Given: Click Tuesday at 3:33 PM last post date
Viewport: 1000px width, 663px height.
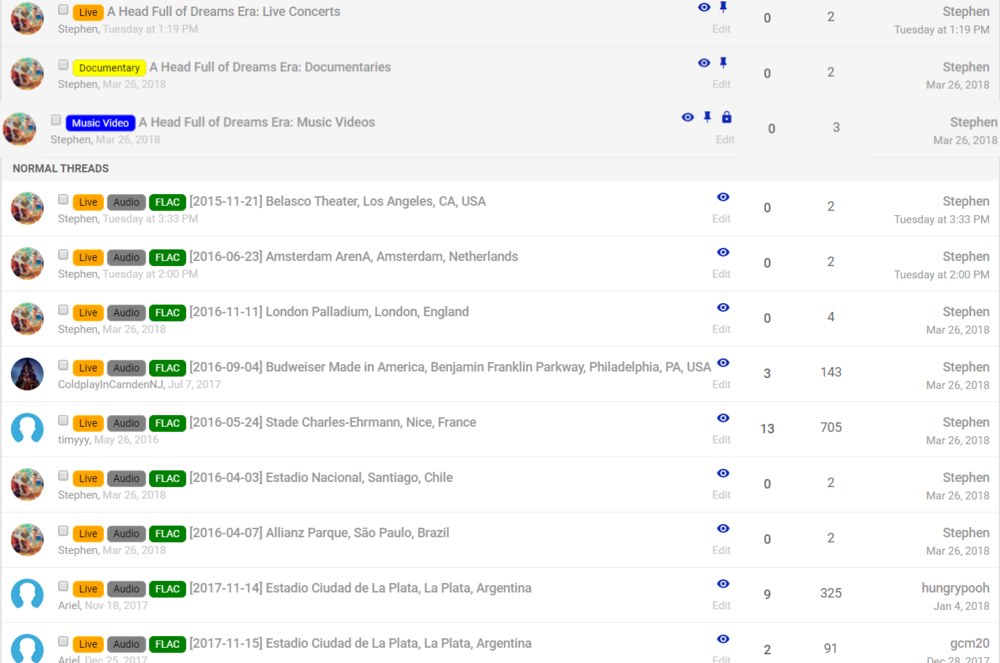Looking at the screenshot, I should click(941, 219).
